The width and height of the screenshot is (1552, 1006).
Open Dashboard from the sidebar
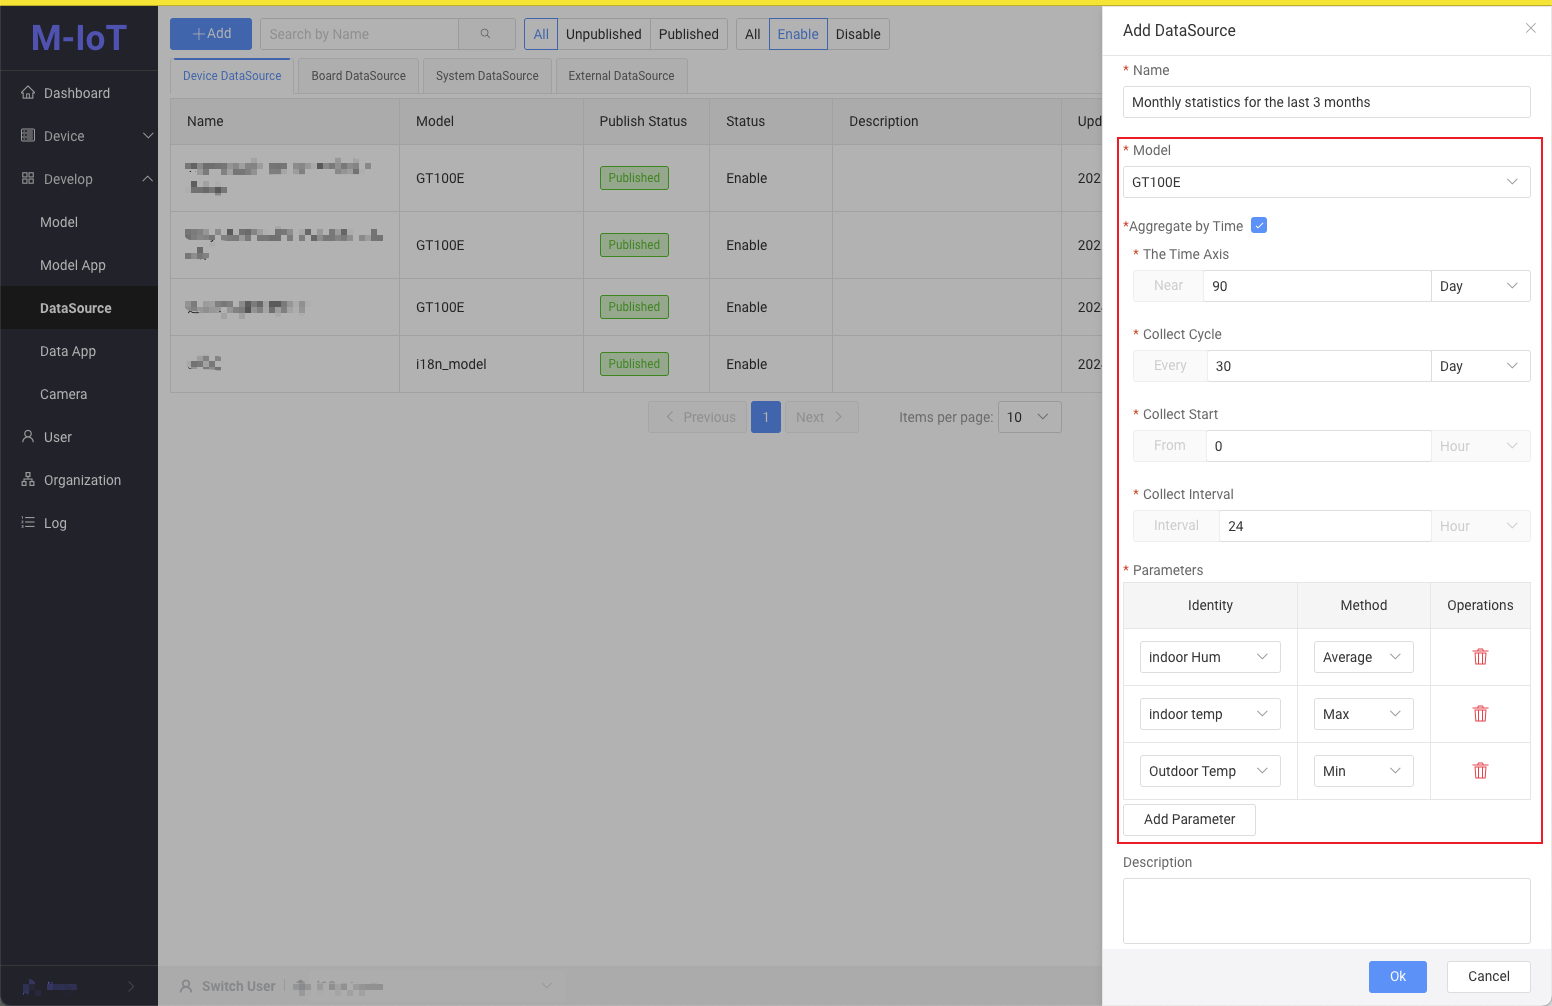[x=77, y=93]
